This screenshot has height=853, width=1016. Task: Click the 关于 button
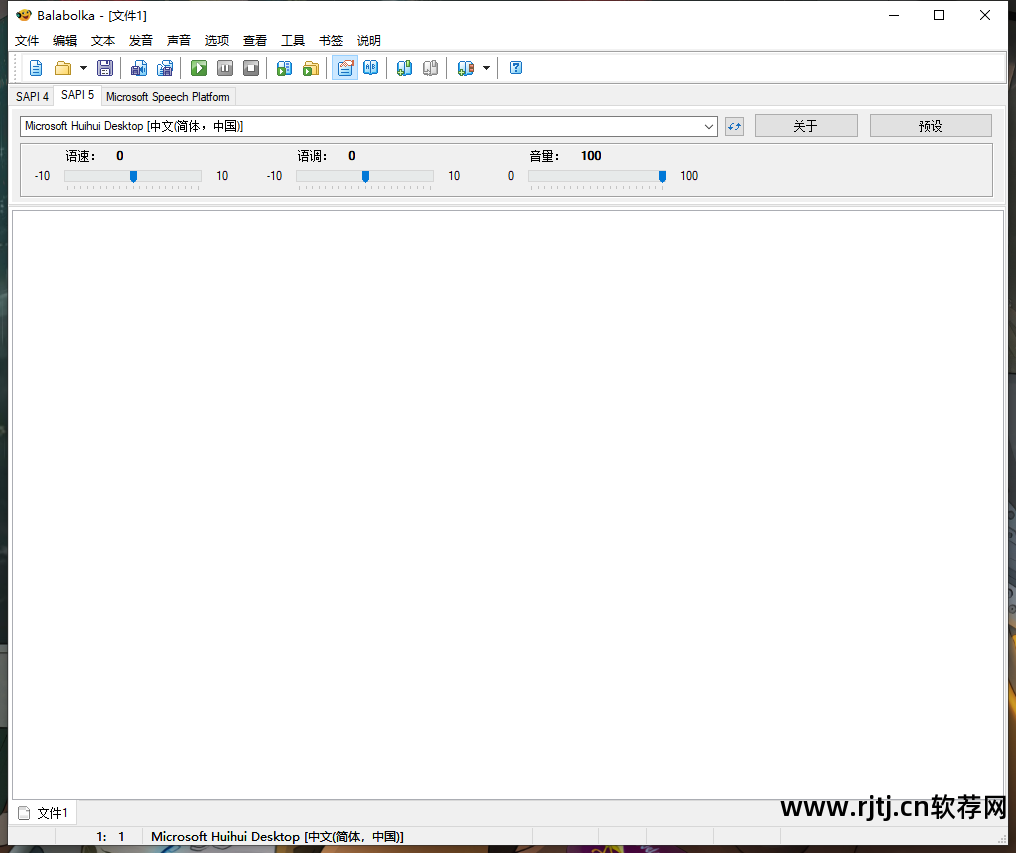[x=806, y=126]
